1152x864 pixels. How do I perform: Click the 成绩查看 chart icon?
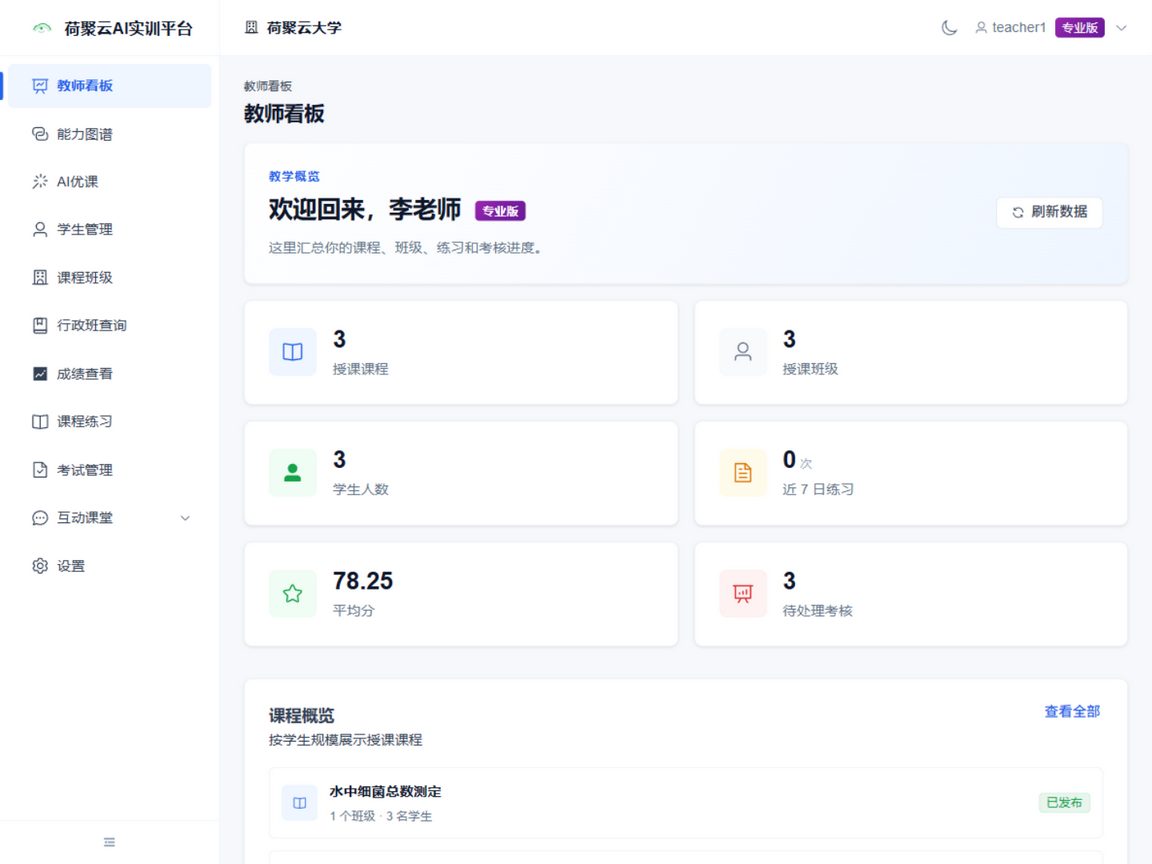[x=40, y=374]
